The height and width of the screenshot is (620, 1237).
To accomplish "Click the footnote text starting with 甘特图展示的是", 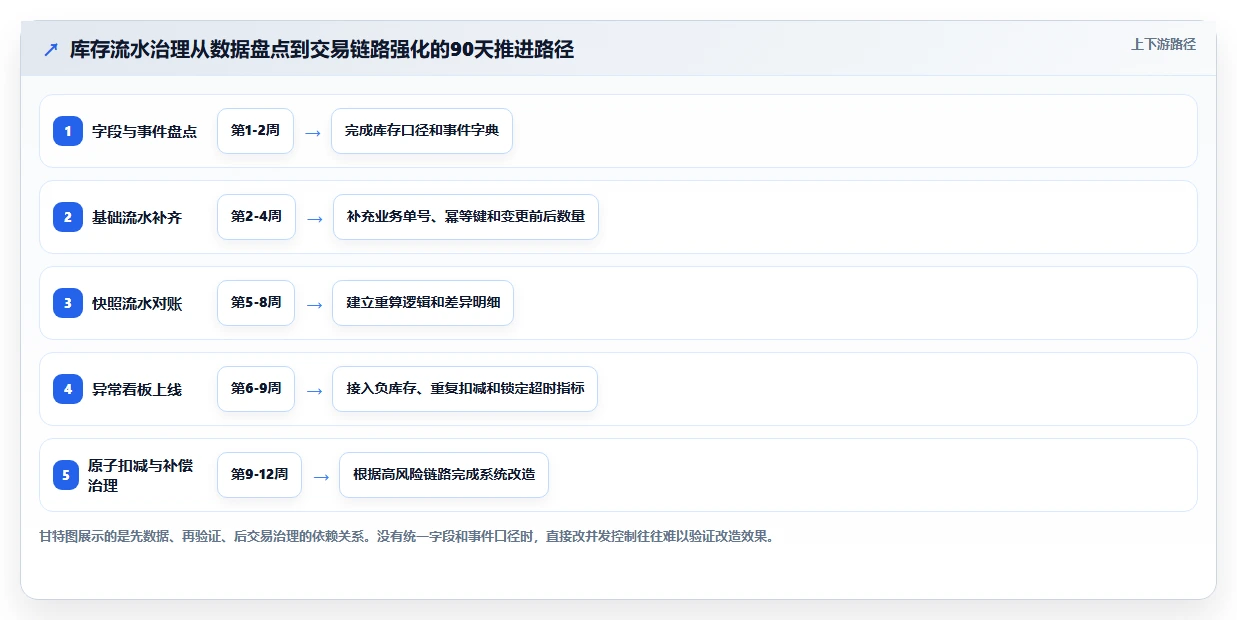I will coord(406,536).
